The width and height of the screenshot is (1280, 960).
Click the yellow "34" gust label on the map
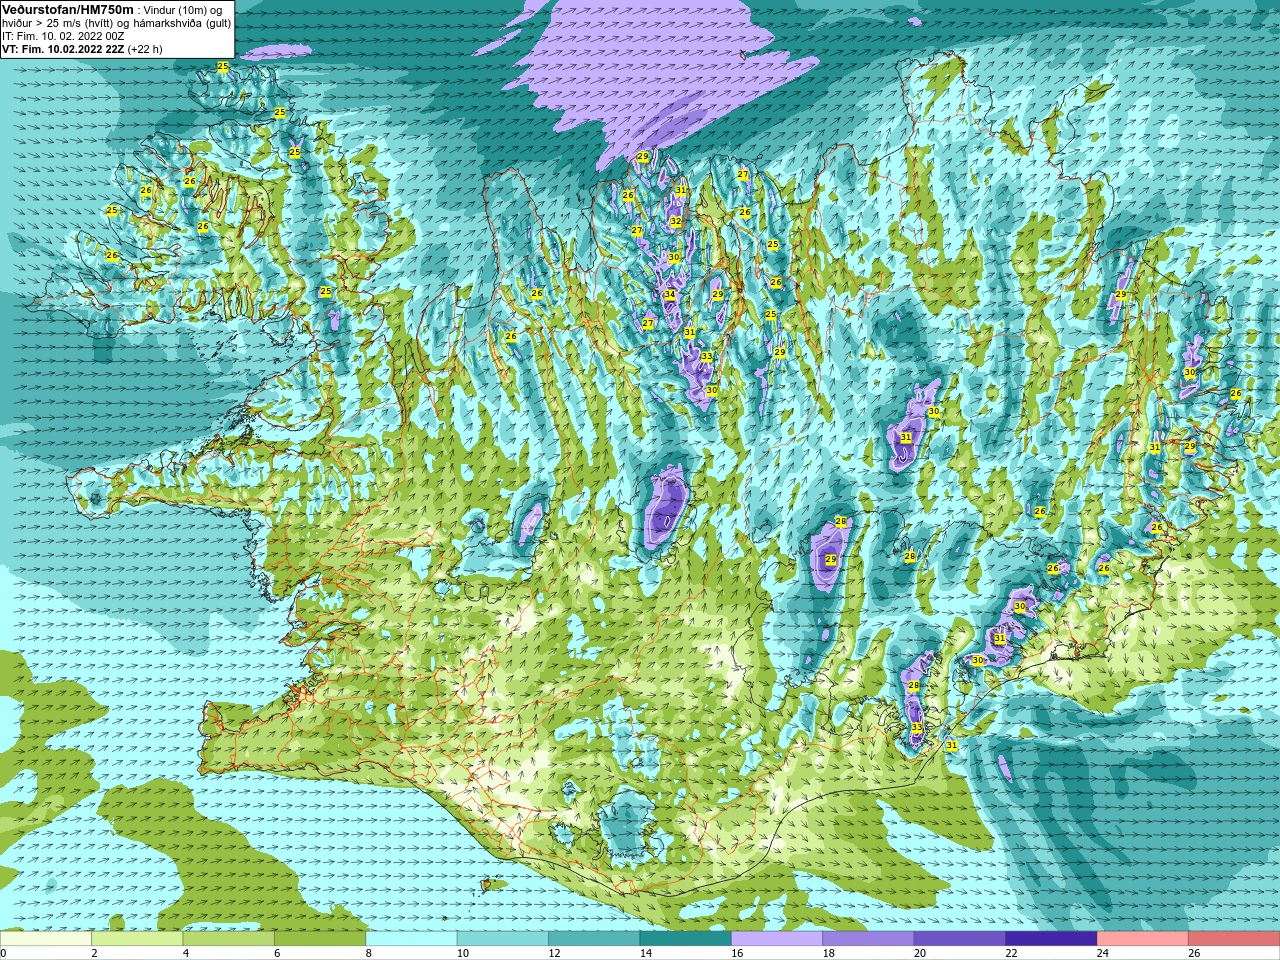coord(670,295)
